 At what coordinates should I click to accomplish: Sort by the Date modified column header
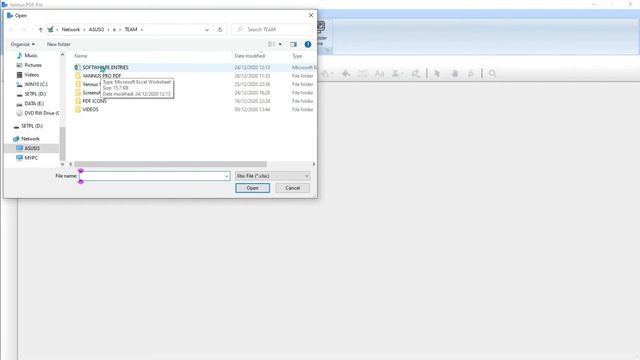(x=250, y=56)
